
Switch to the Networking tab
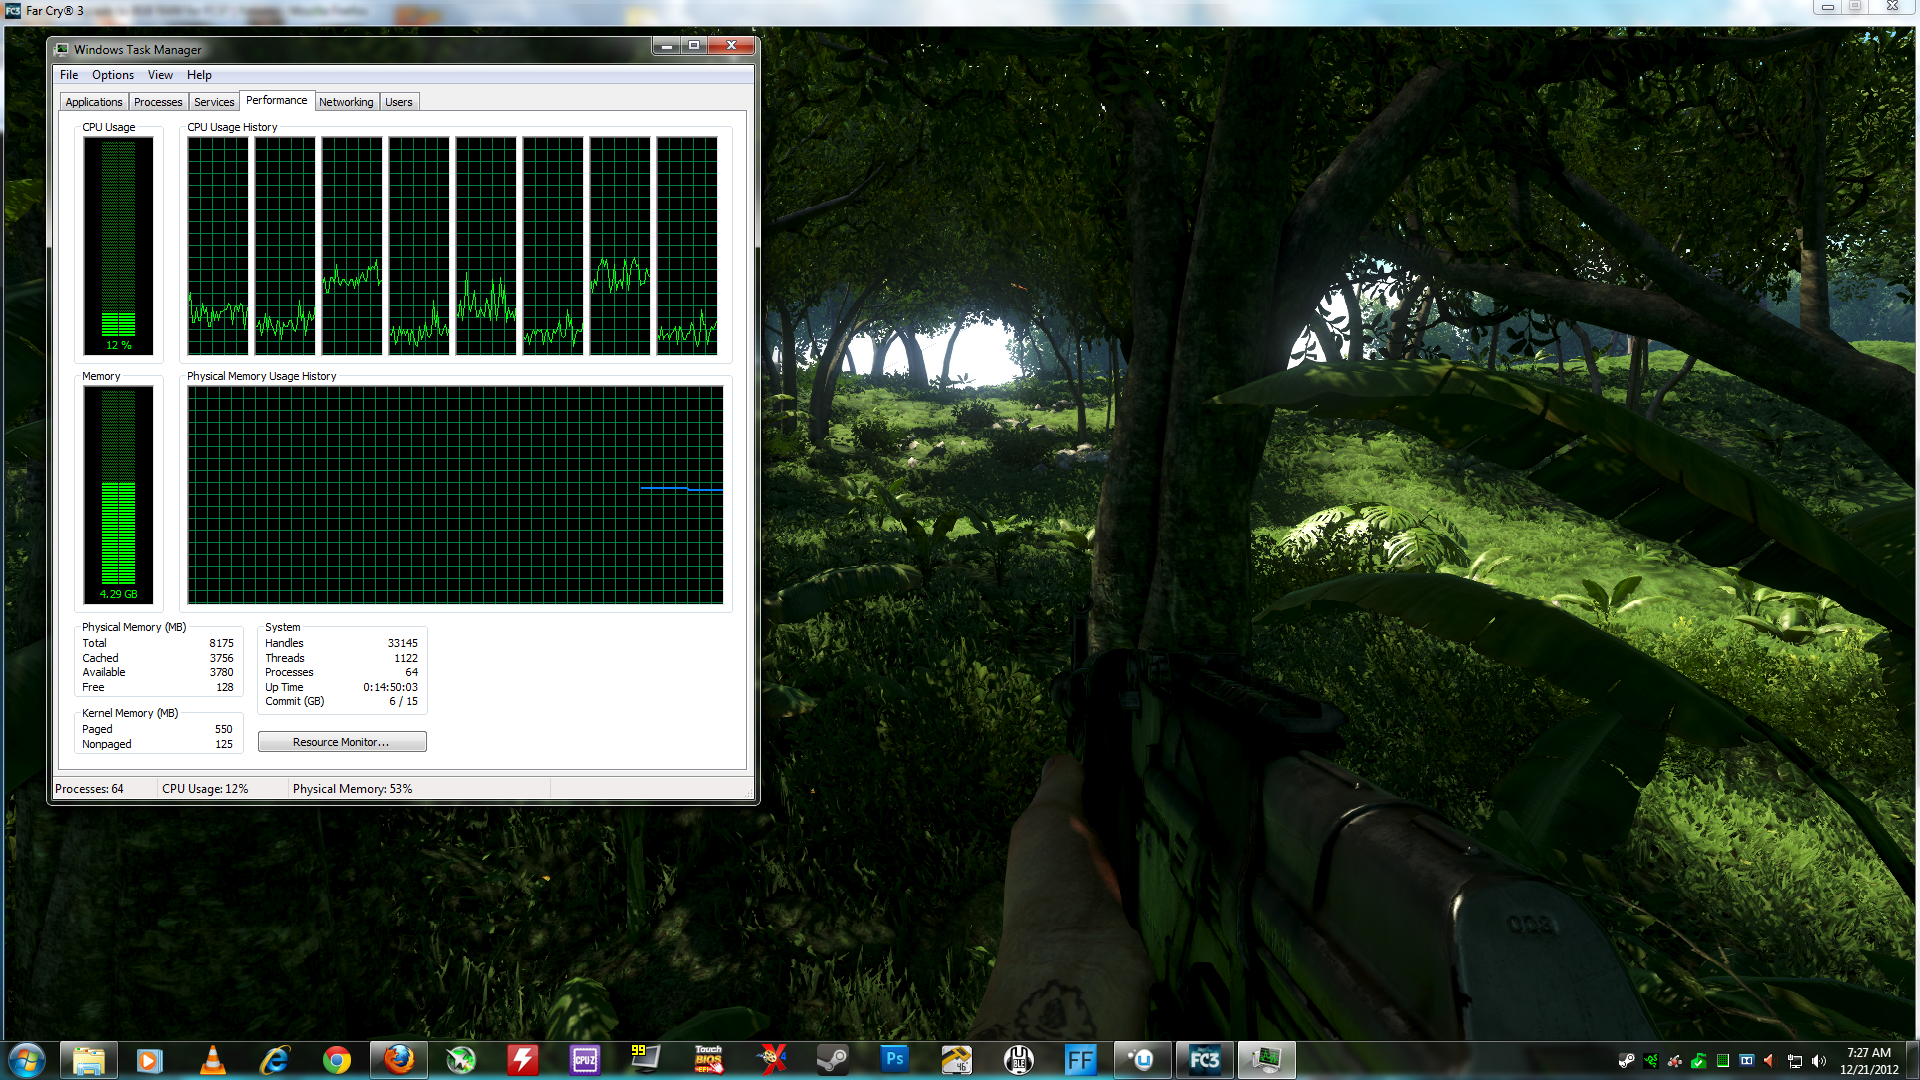click(346, 102)
